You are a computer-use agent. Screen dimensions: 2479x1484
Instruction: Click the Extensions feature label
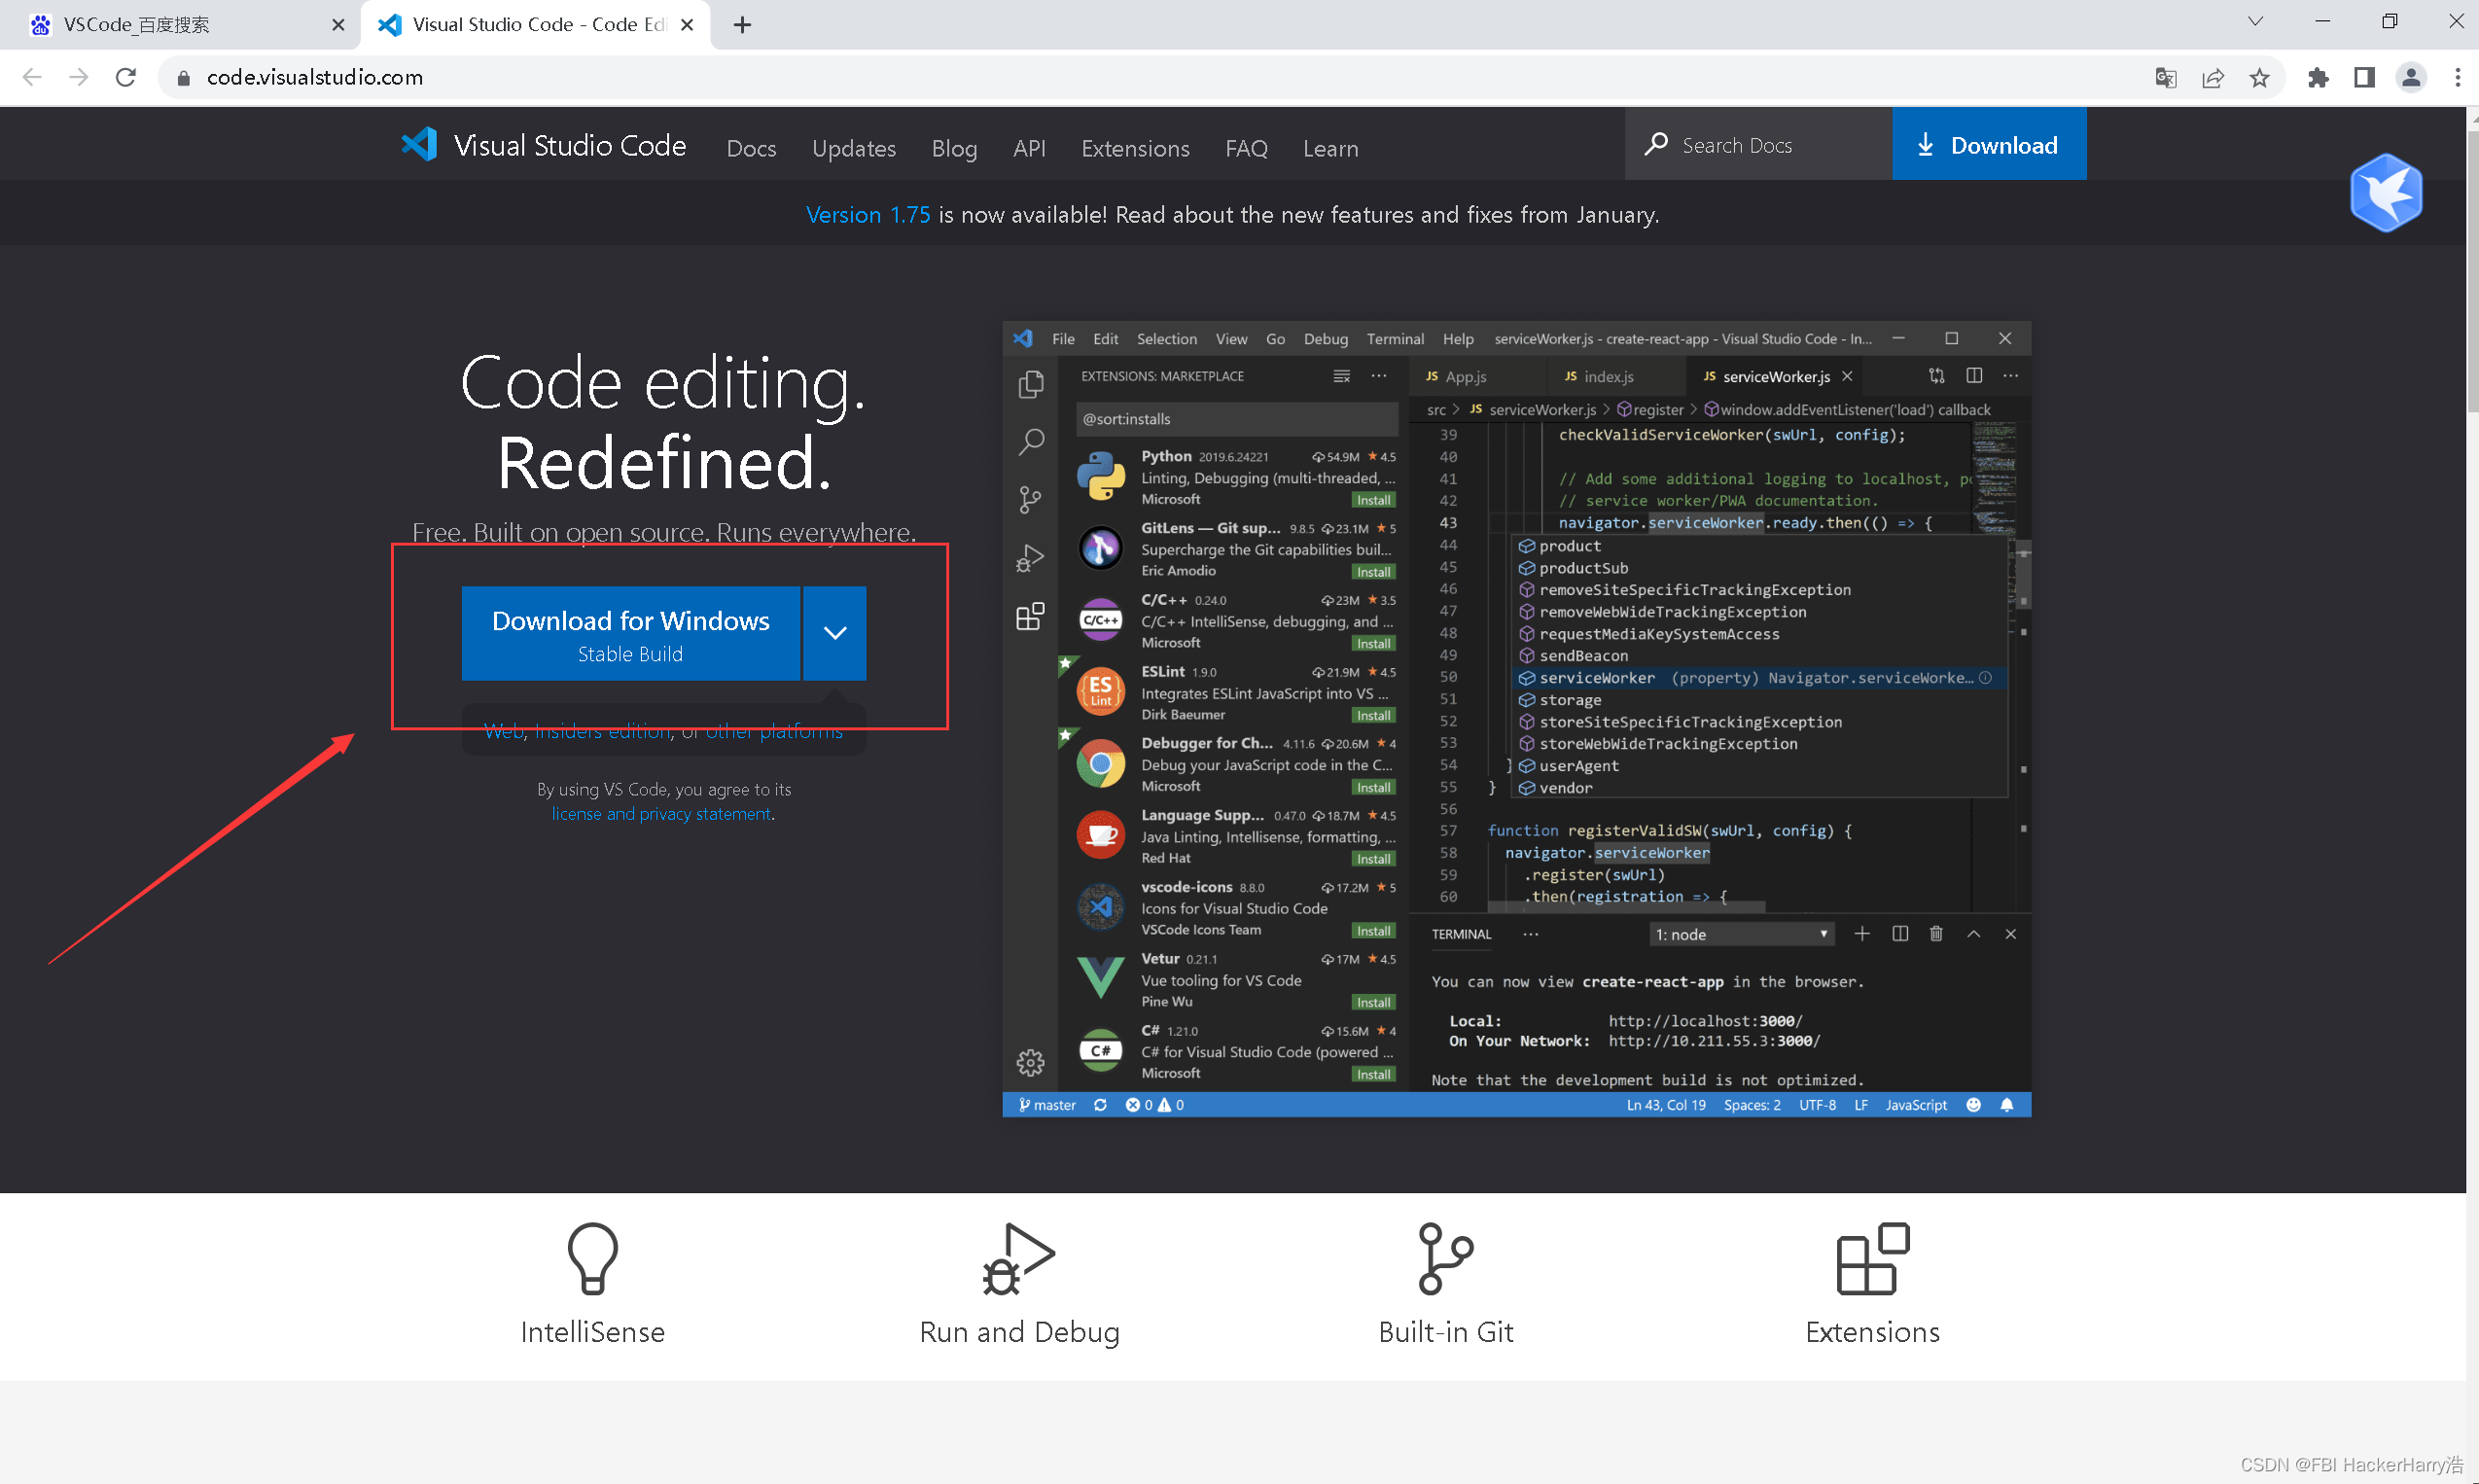1873,1331
